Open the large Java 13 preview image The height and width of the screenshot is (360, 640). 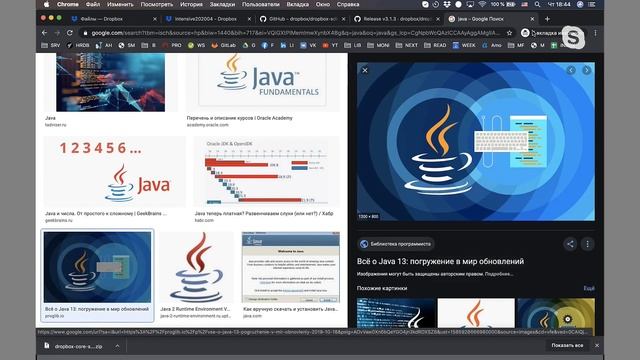point(476,141)
